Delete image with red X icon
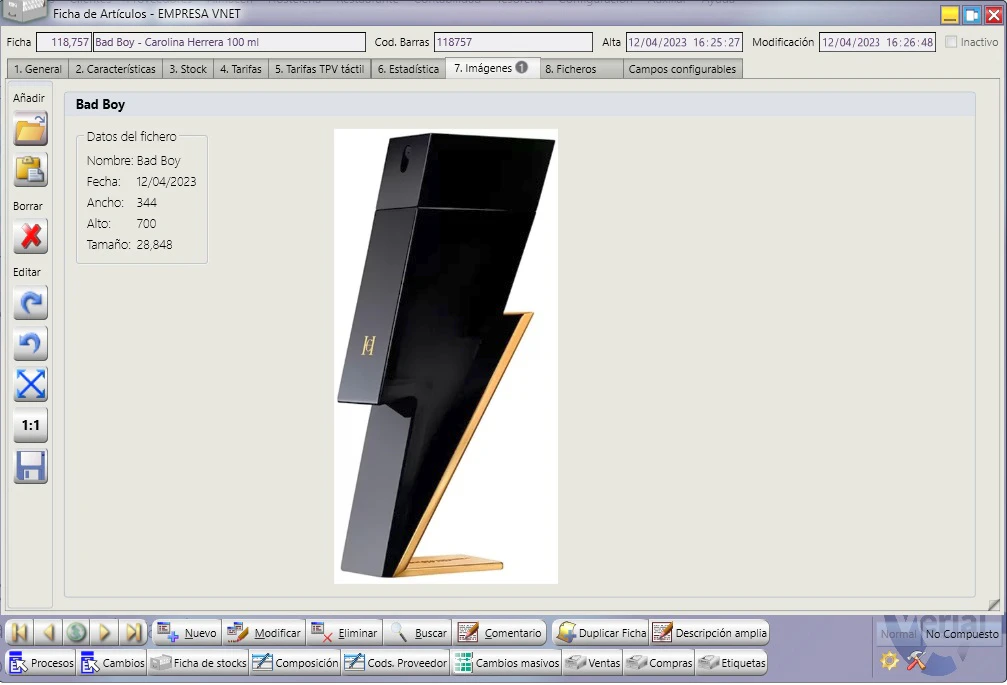The height and width of the screenshot is (685, 1007). coord(30,236)
